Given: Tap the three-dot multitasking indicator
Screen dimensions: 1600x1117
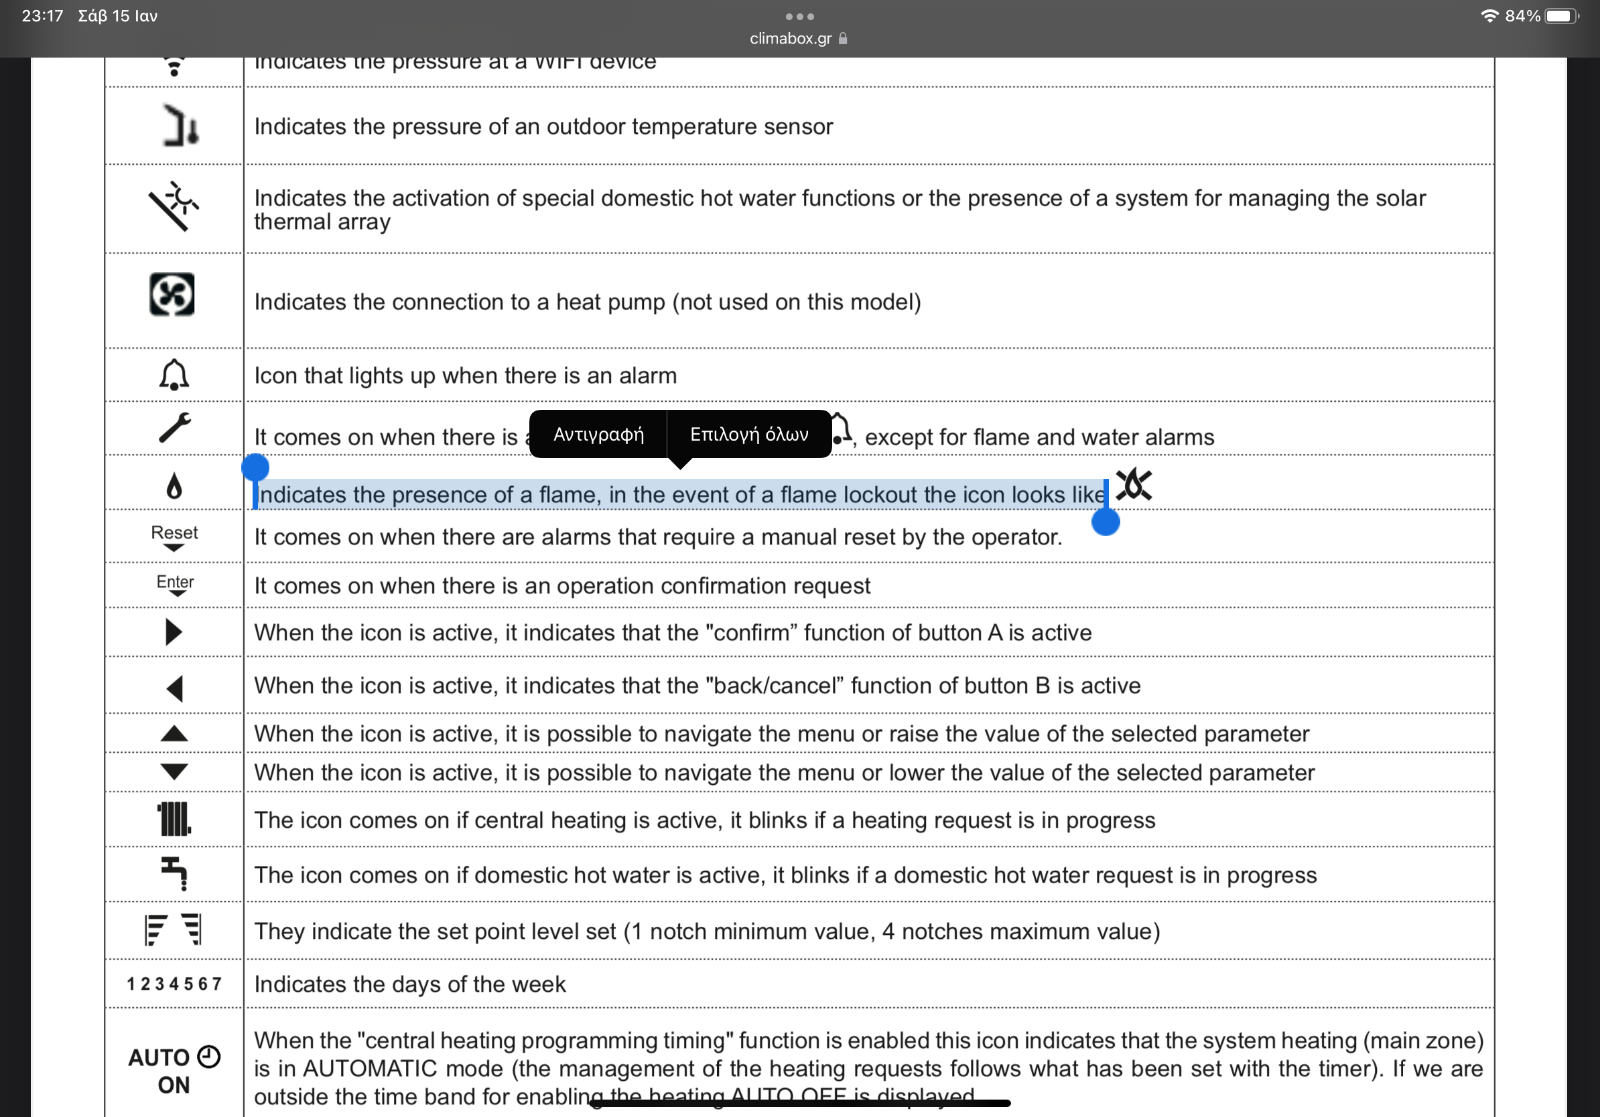Looking at the screenshot, I should point(799,16).
